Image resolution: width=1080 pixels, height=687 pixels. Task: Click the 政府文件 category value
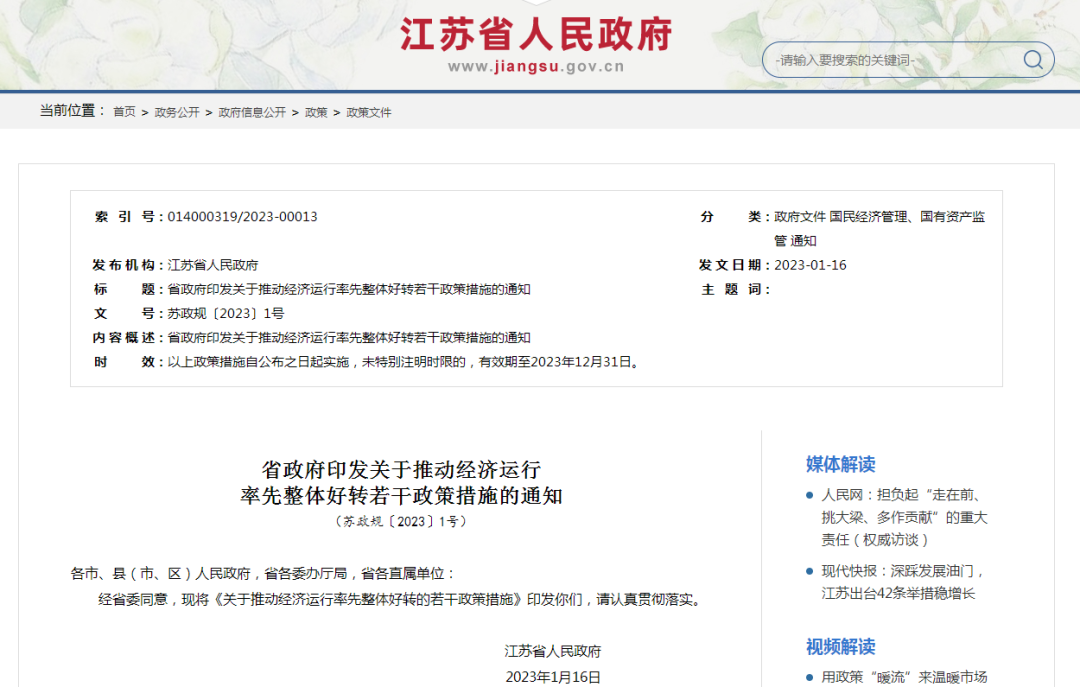(x=800, y=217)
